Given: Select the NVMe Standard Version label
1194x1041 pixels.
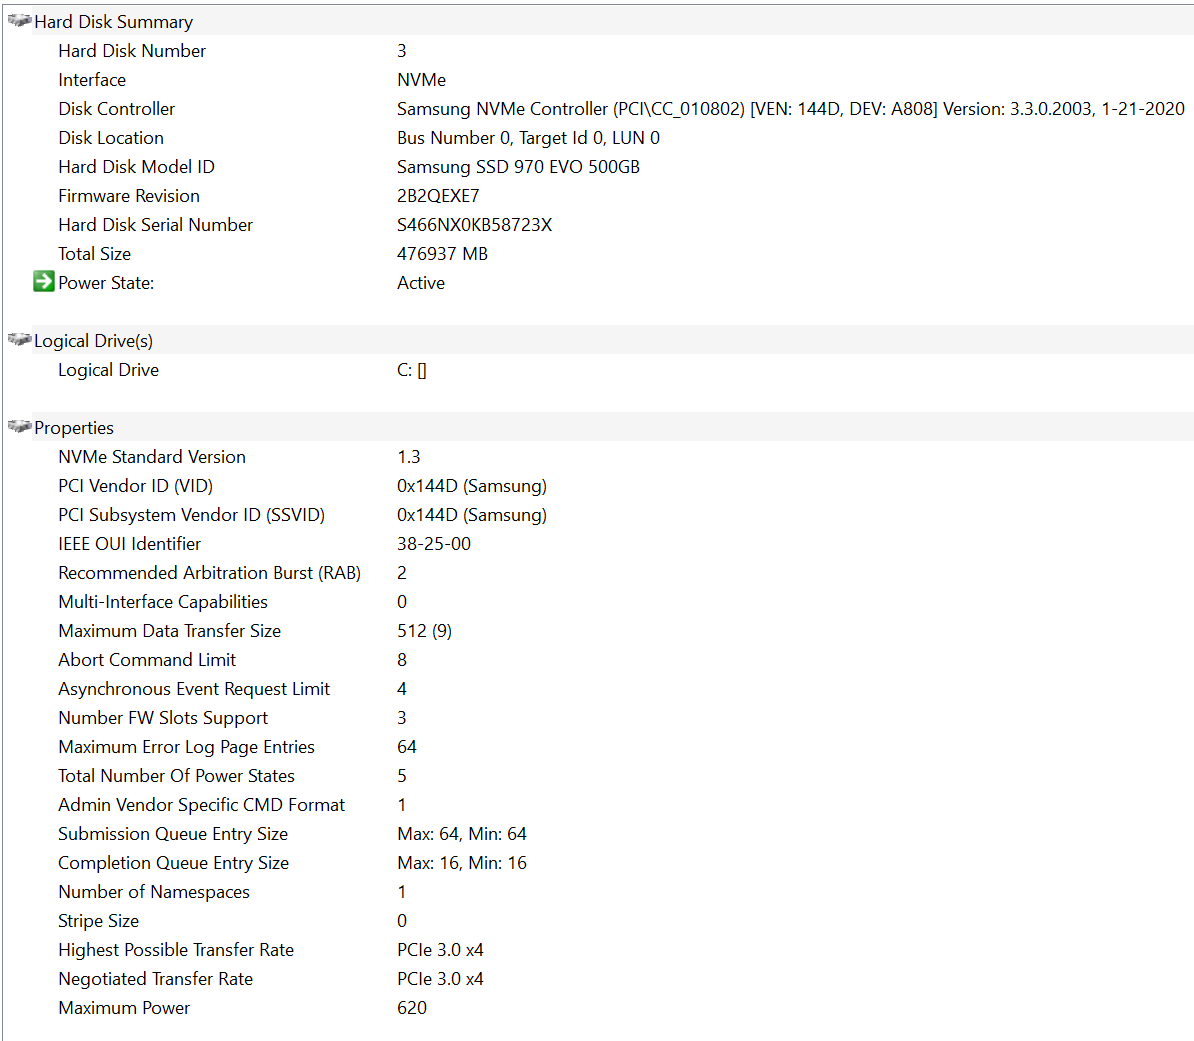Looking at the screenshot, I should click(x=152, y=457).
